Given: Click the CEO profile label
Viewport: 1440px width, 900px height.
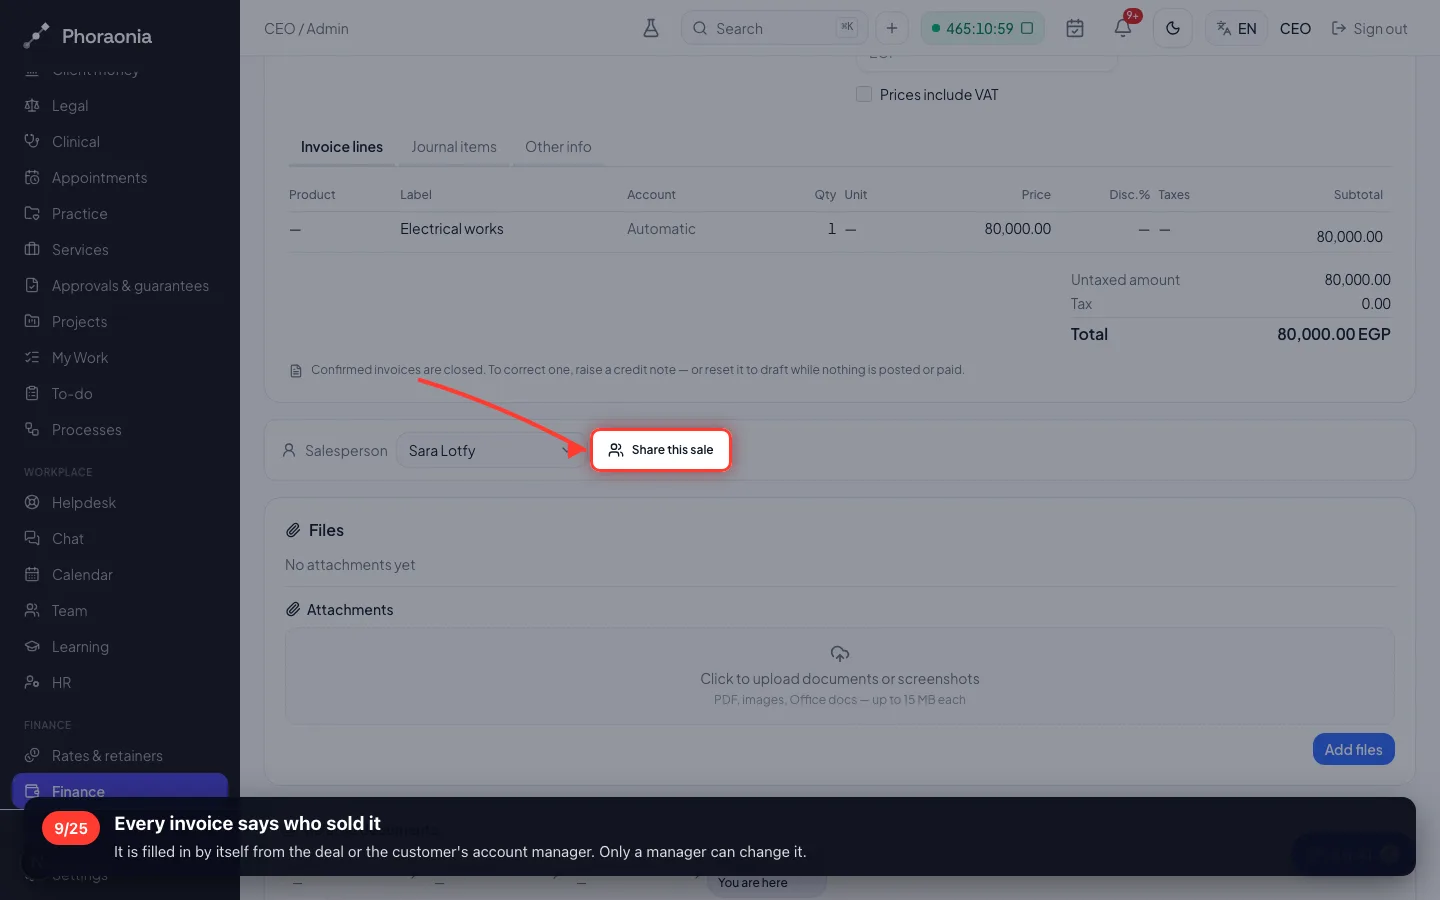Looking at the screenshot, I should (x=1295, y=29).
